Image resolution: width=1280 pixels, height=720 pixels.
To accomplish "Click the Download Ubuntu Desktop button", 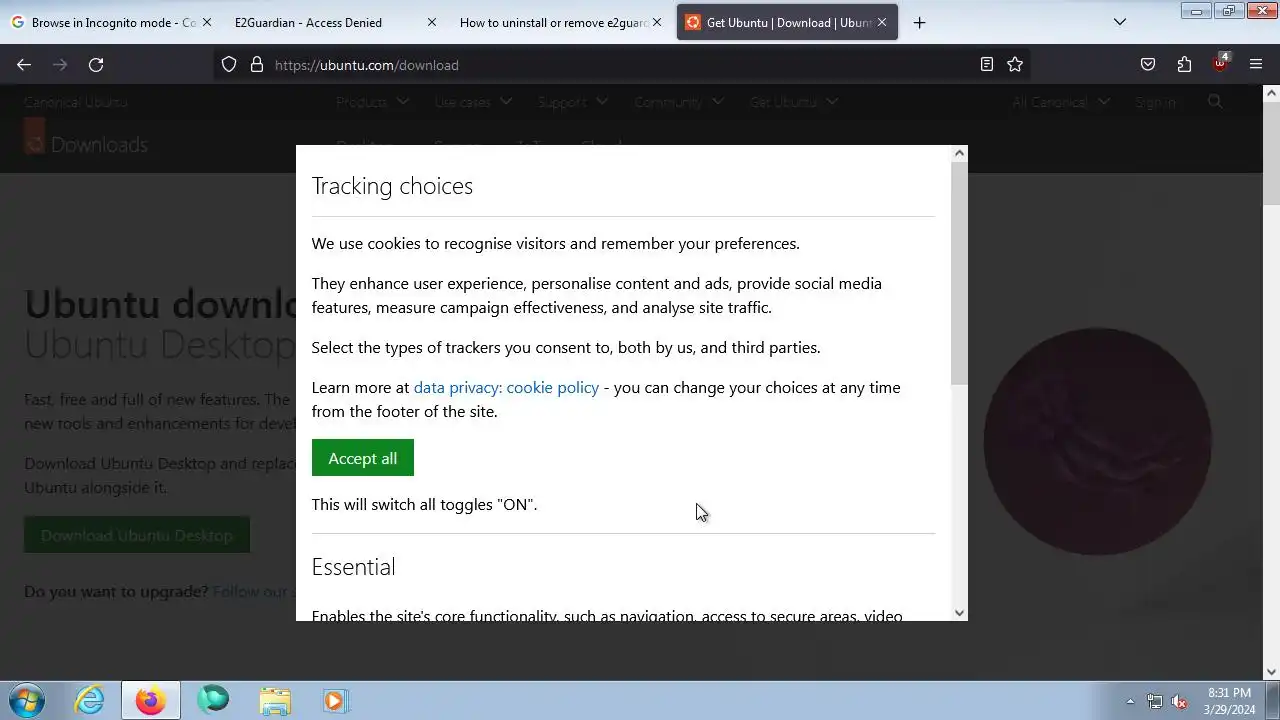I will tap(137, 535).
